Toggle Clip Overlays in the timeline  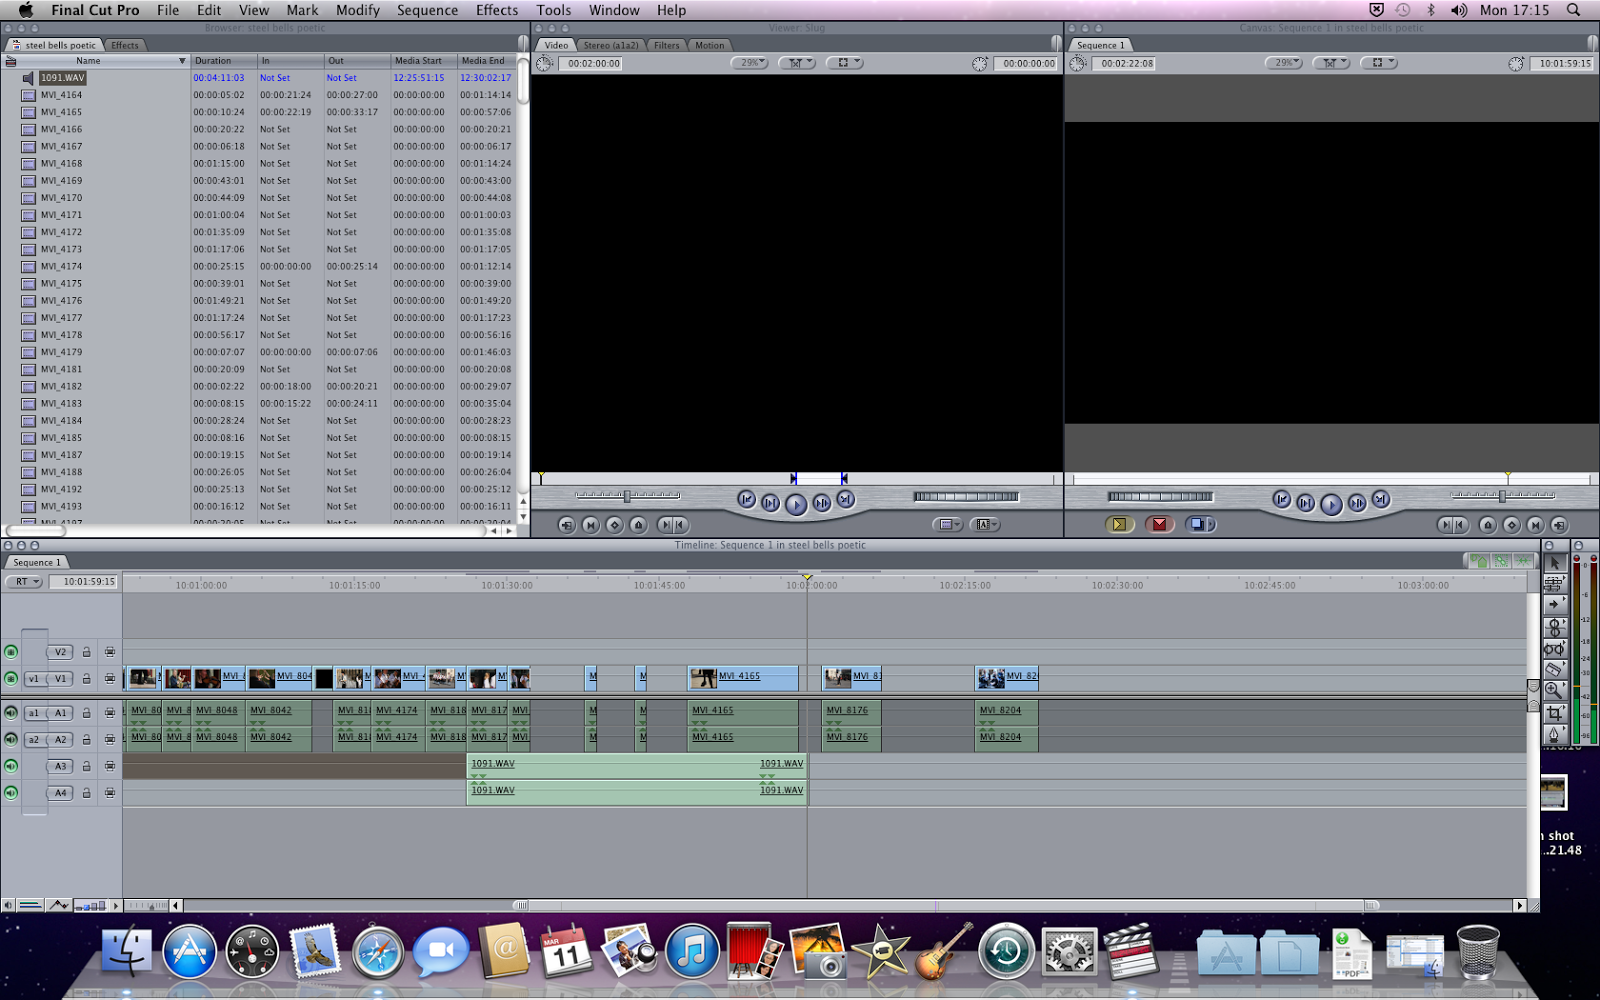[x=59, y=906]
